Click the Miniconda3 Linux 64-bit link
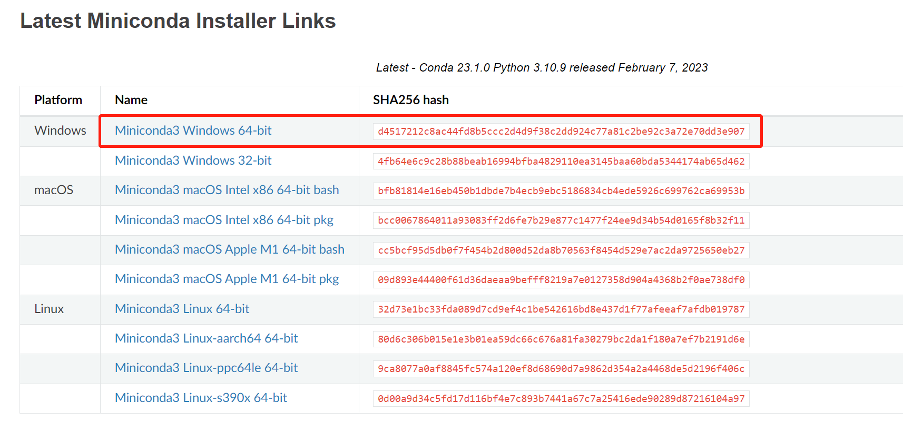Screen dimensions: 904x422 coord(182,309)
